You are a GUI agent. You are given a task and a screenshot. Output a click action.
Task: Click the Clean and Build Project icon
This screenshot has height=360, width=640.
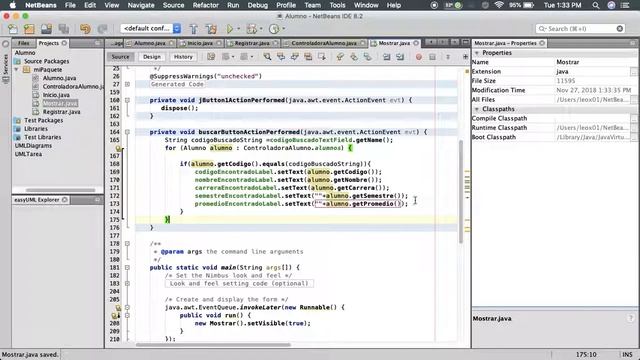(211, 29)
